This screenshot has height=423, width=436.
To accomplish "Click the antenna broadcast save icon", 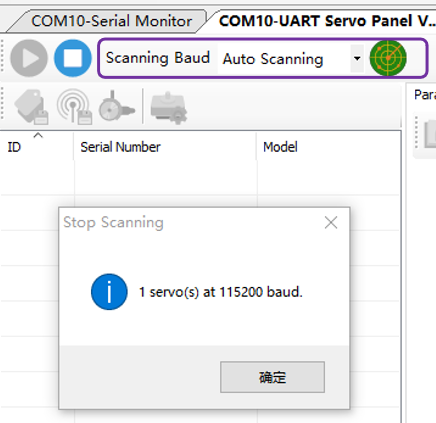I will coord(74,107).
